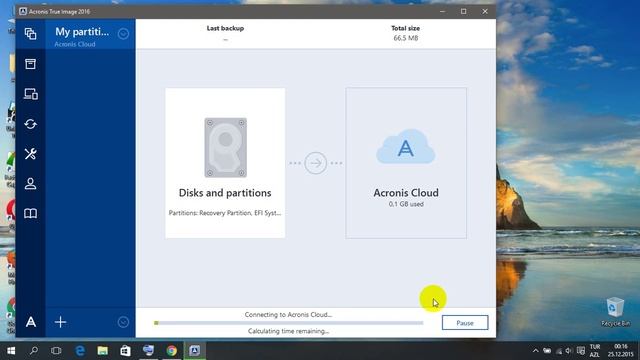Expand the chevron beside the add backup button
This screenshot has height=360, width=640.
123,322
